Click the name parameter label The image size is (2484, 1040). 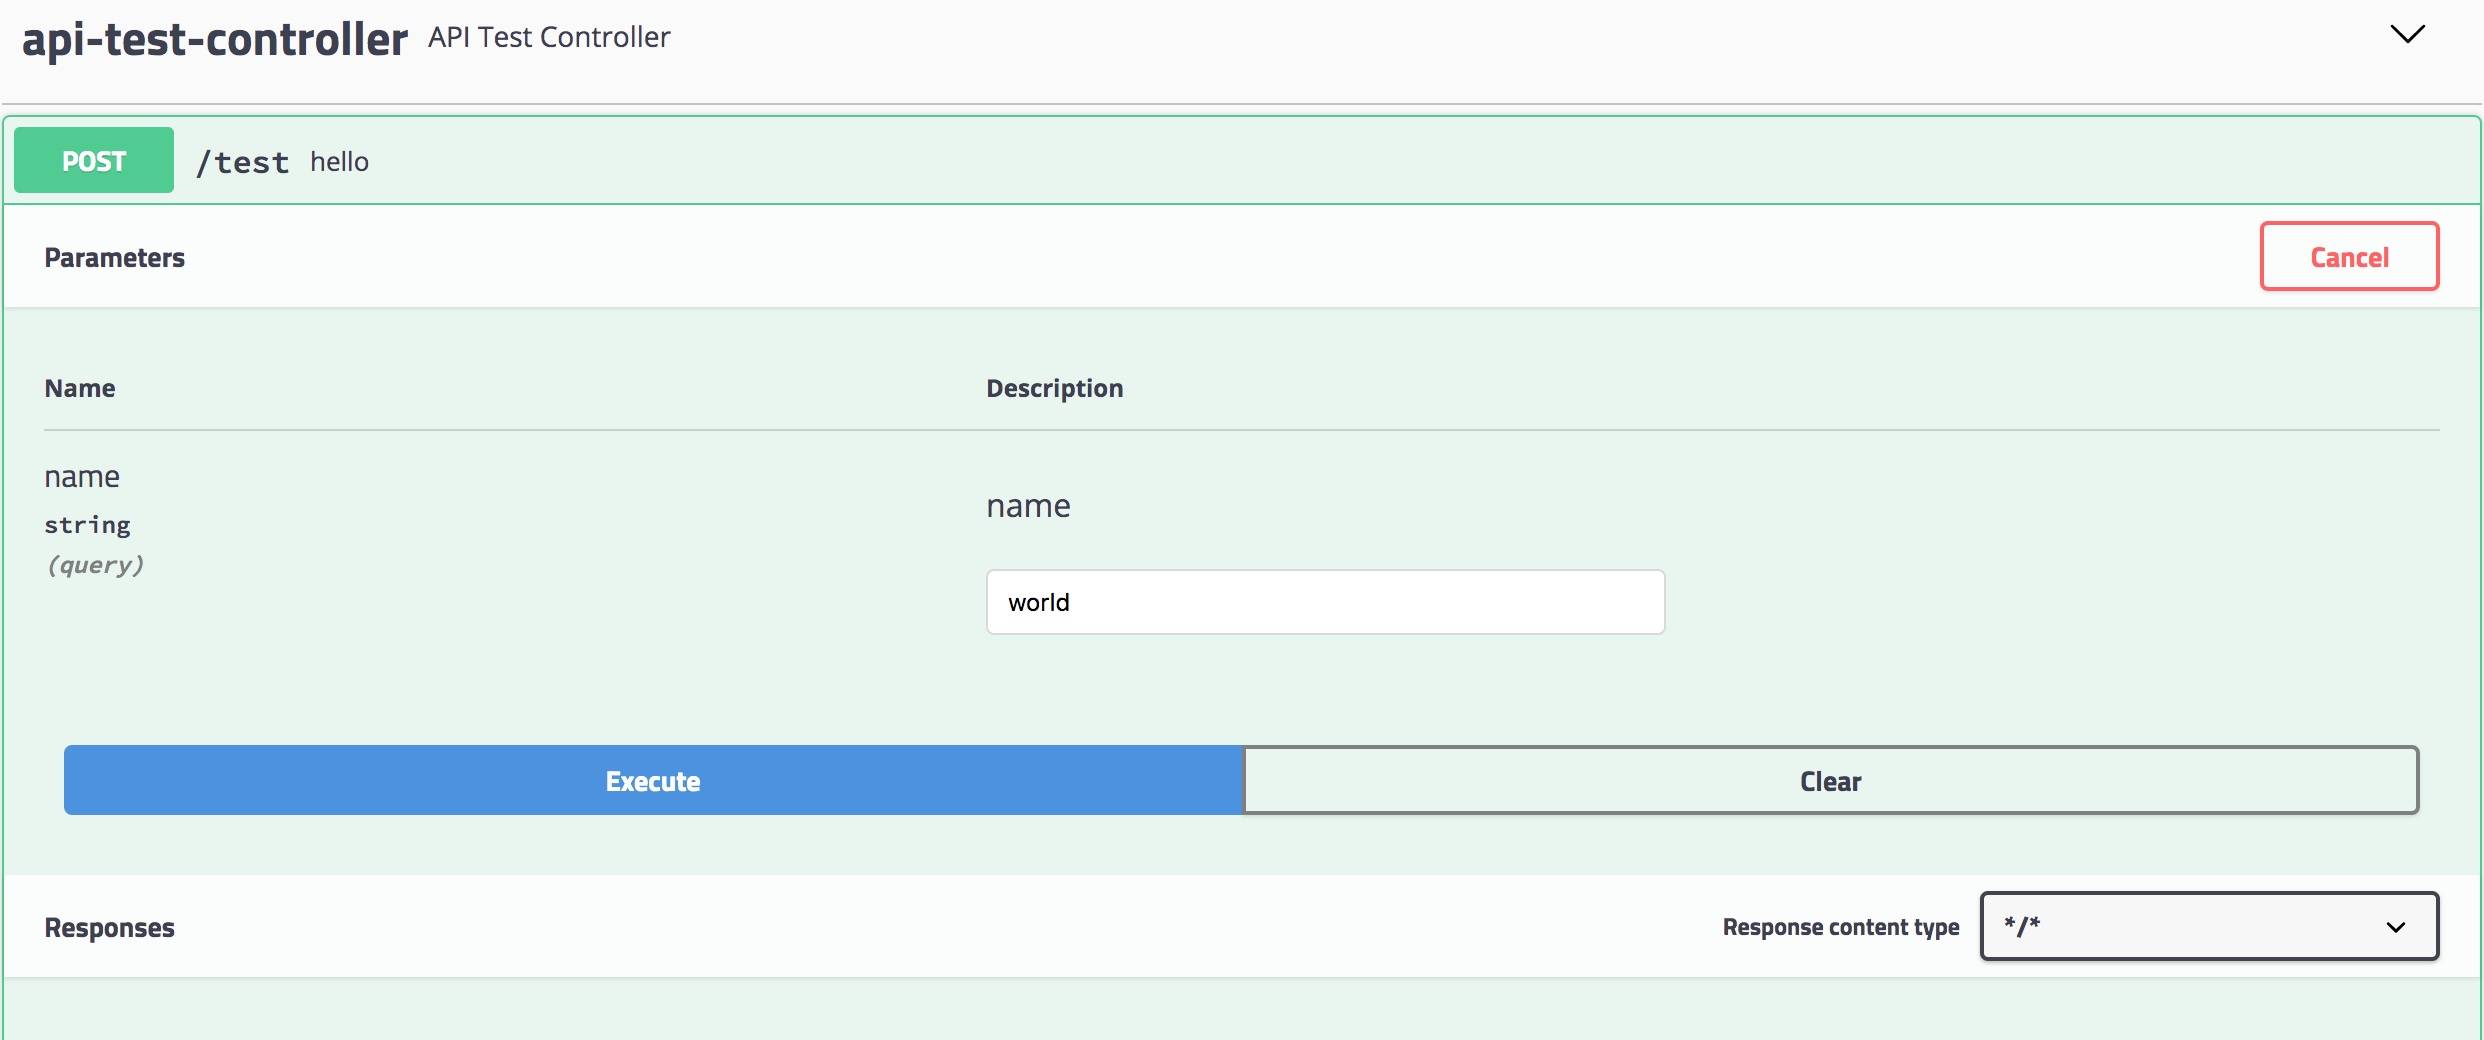82,477
